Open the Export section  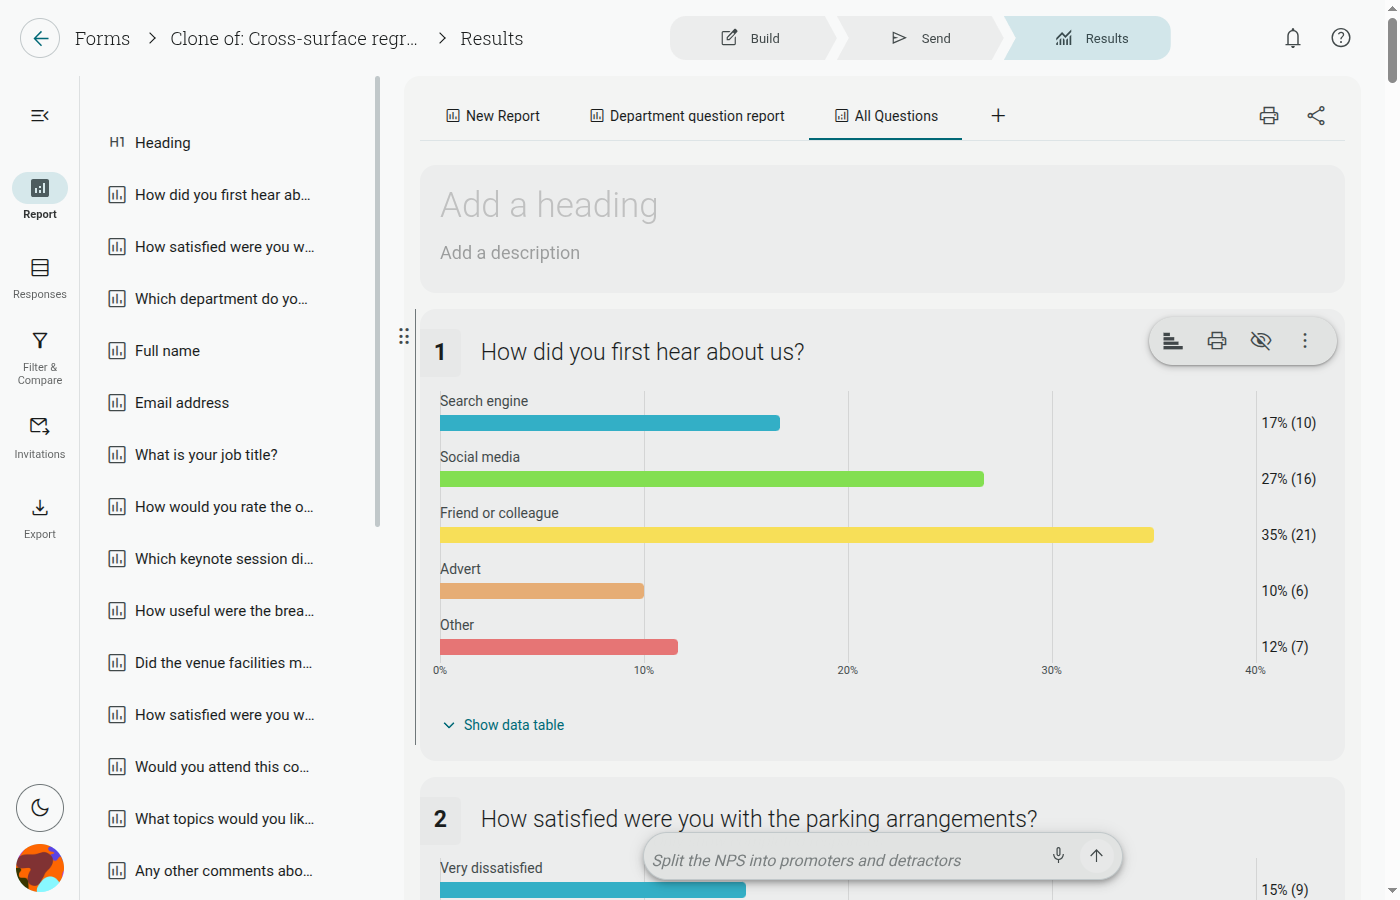40,518
